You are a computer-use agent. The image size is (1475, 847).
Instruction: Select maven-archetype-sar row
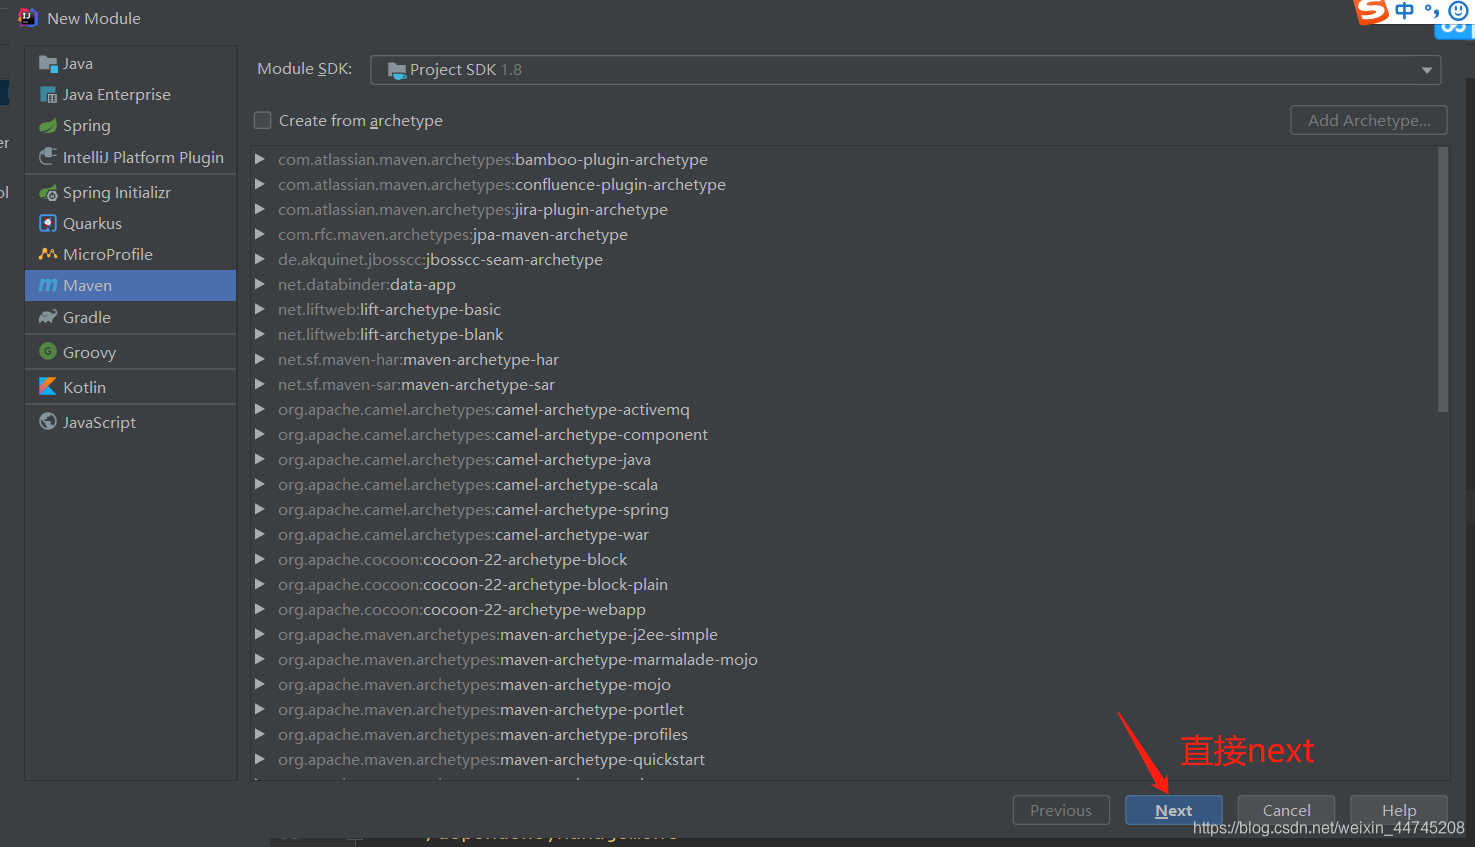[x=845, y=384]
